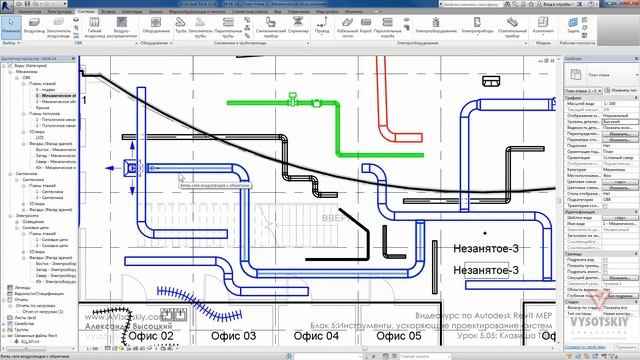640x360 pixels.
Task: Click the Изменить тип button in Properties
Action: (x=621, y=91)
